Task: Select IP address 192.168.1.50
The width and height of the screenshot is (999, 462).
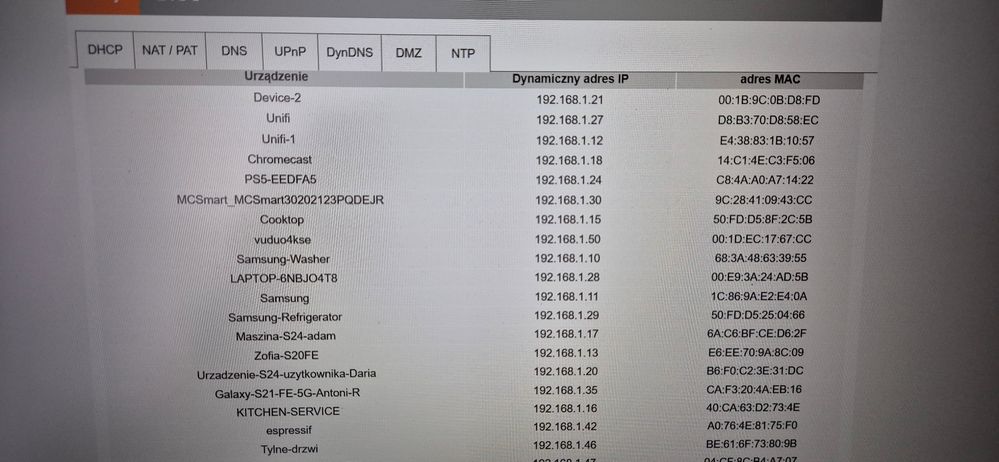Action: point(568,239)
